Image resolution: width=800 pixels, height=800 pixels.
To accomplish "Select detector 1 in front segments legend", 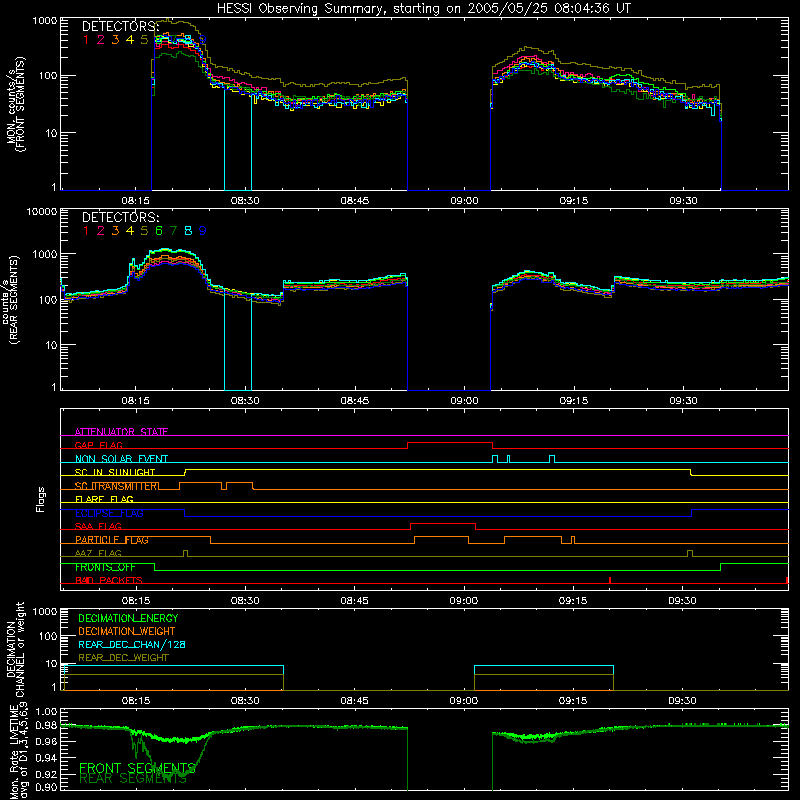I will 86,40.
